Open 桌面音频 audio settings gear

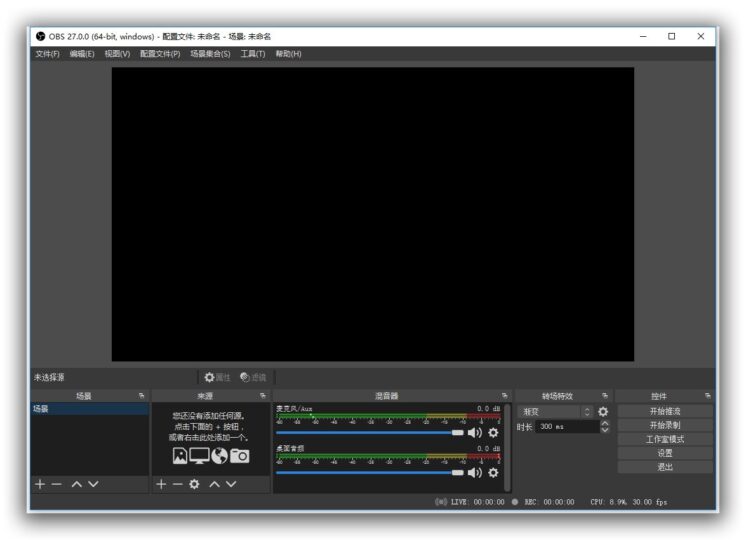[x=493, y=472]
